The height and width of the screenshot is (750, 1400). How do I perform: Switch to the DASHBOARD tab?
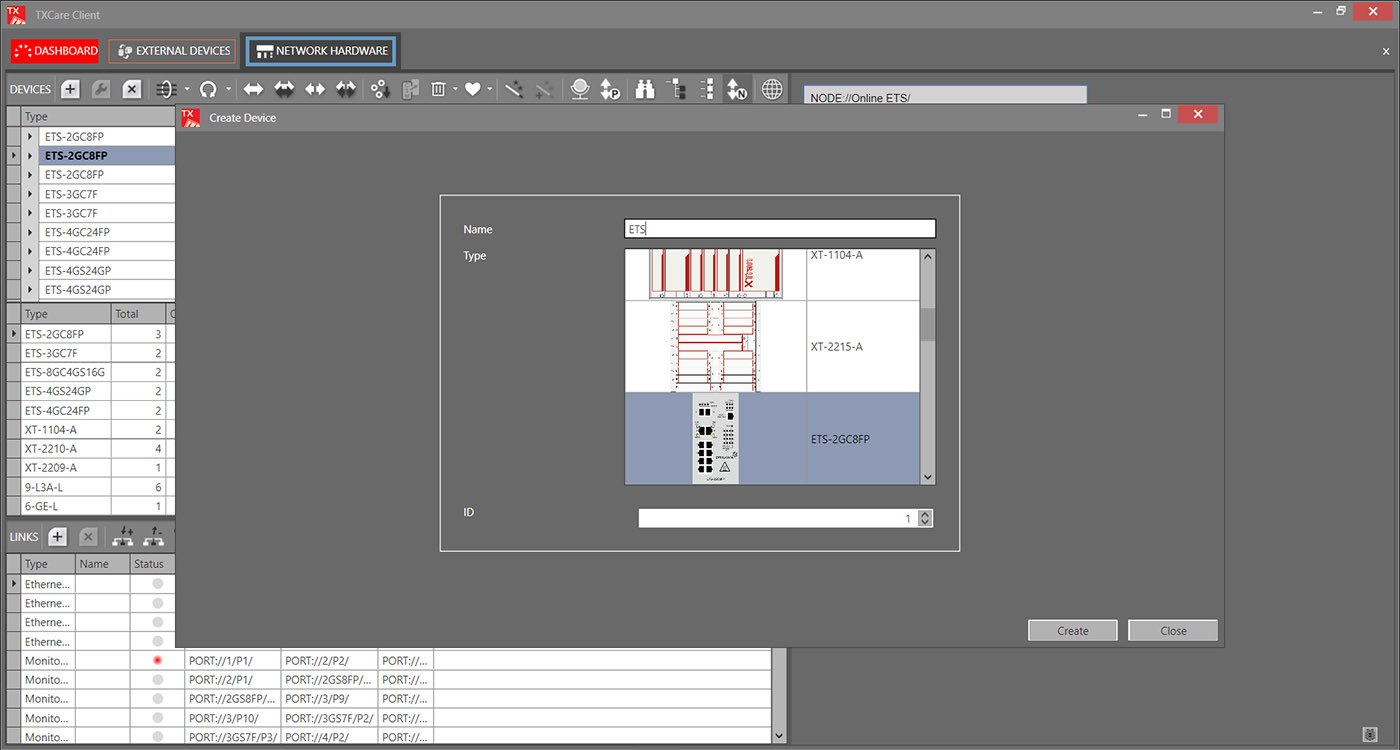tap(56, 51)
